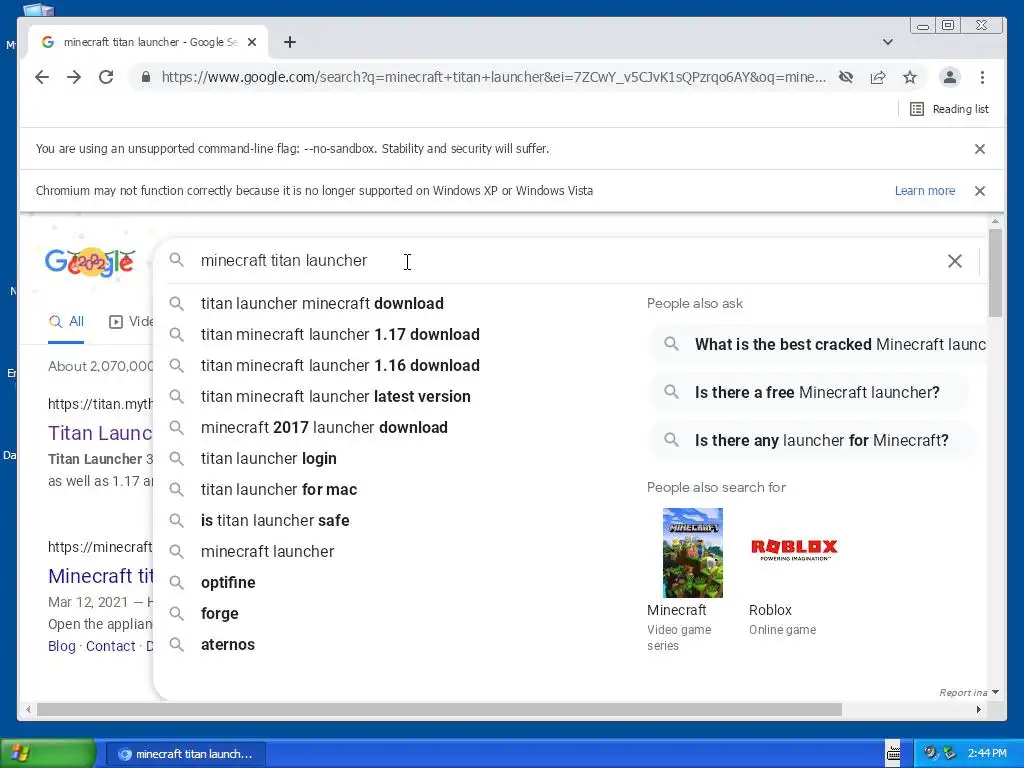
Task: Click Report inappropriate predictions text
Action: (x=963, y=693)
